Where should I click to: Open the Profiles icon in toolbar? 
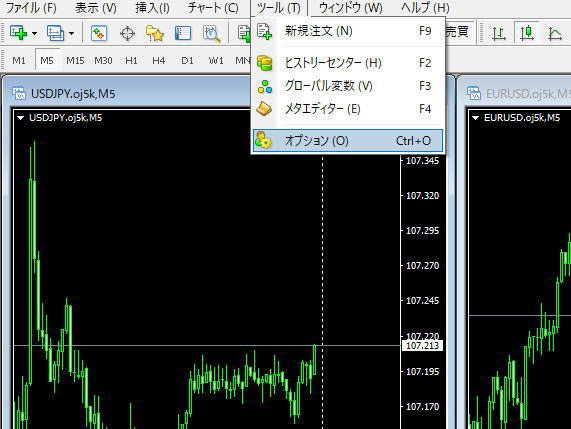[x=55, y=33]
